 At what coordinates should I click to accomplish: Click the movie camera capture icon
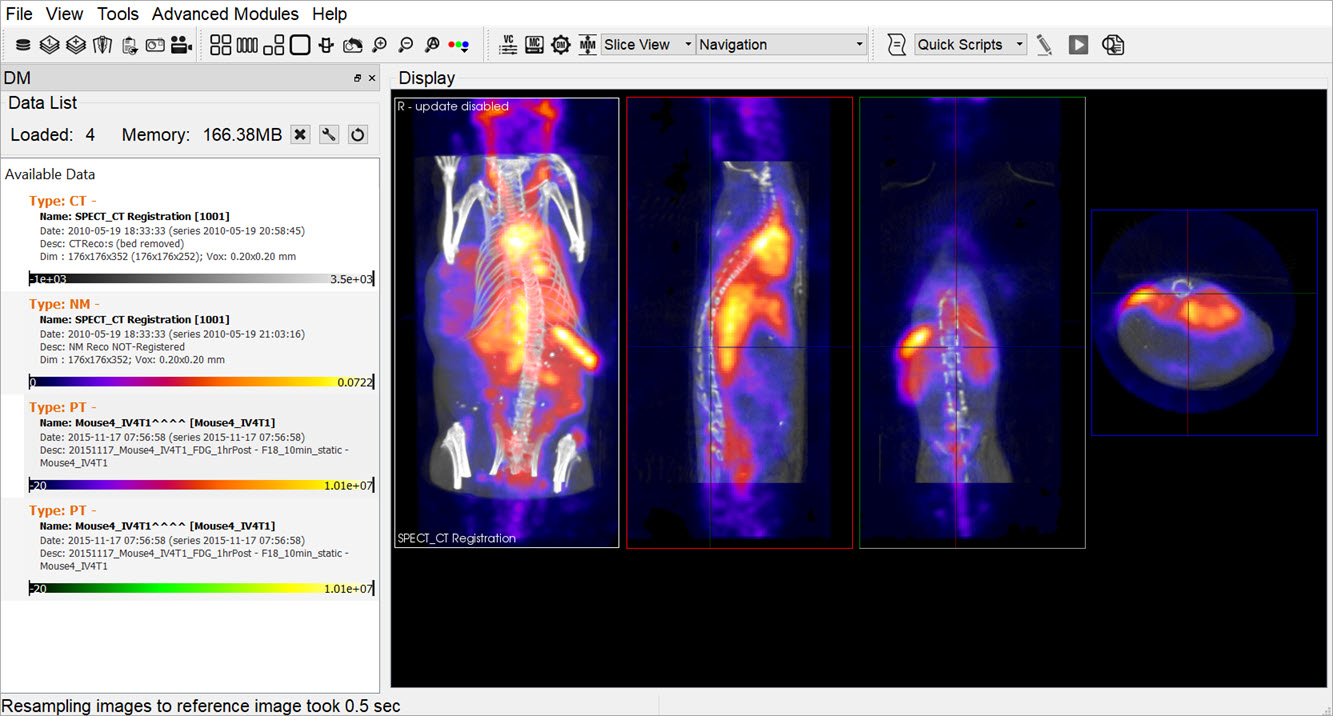click(181, 45)
